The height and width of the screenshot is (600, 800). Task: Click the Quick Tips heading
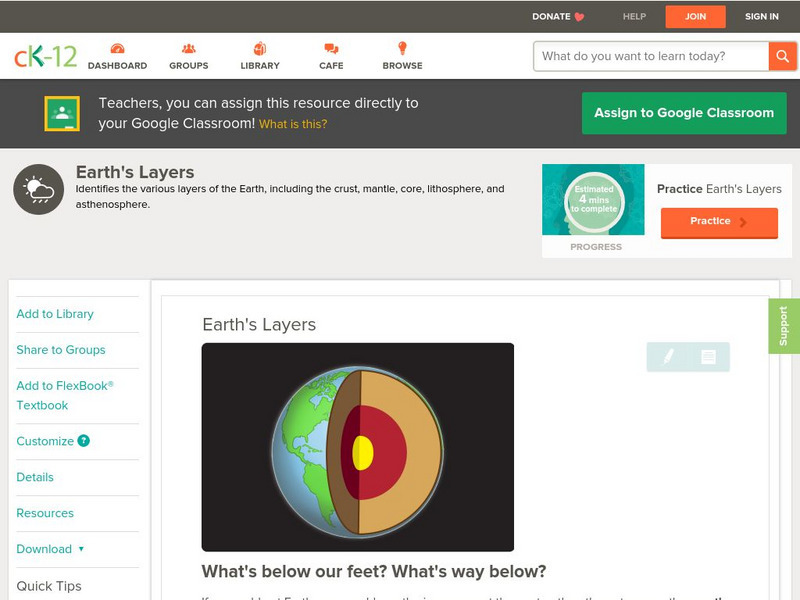49,586
